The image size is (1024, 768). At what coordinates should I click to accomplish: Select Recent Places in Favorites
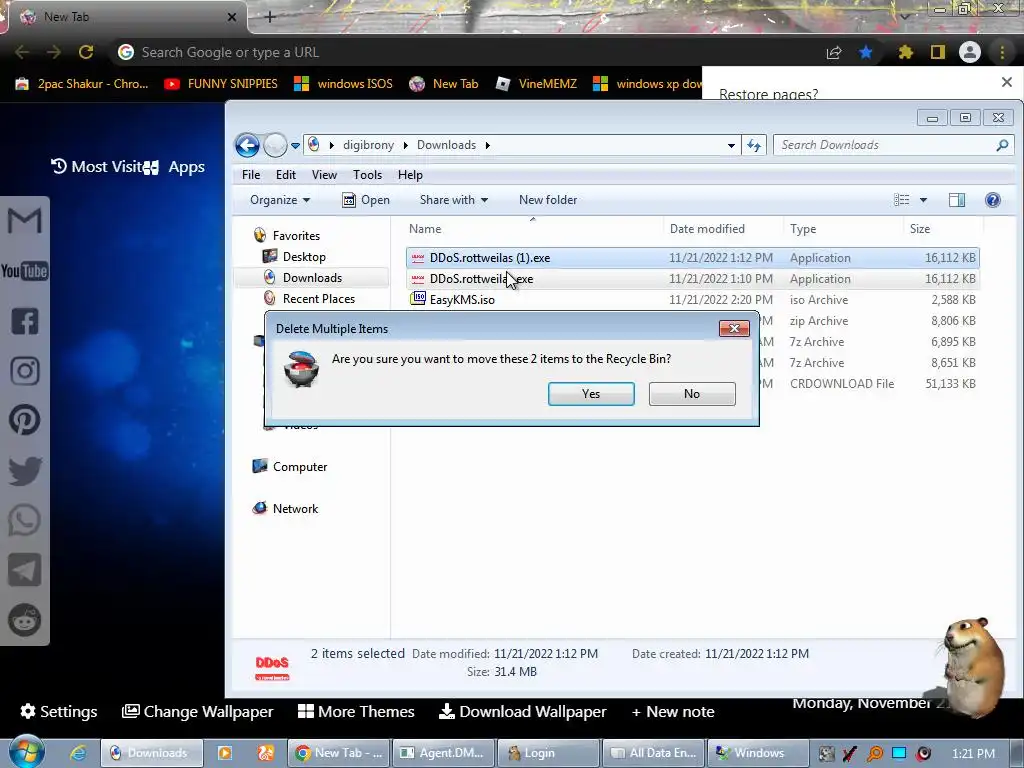point(318,298)
